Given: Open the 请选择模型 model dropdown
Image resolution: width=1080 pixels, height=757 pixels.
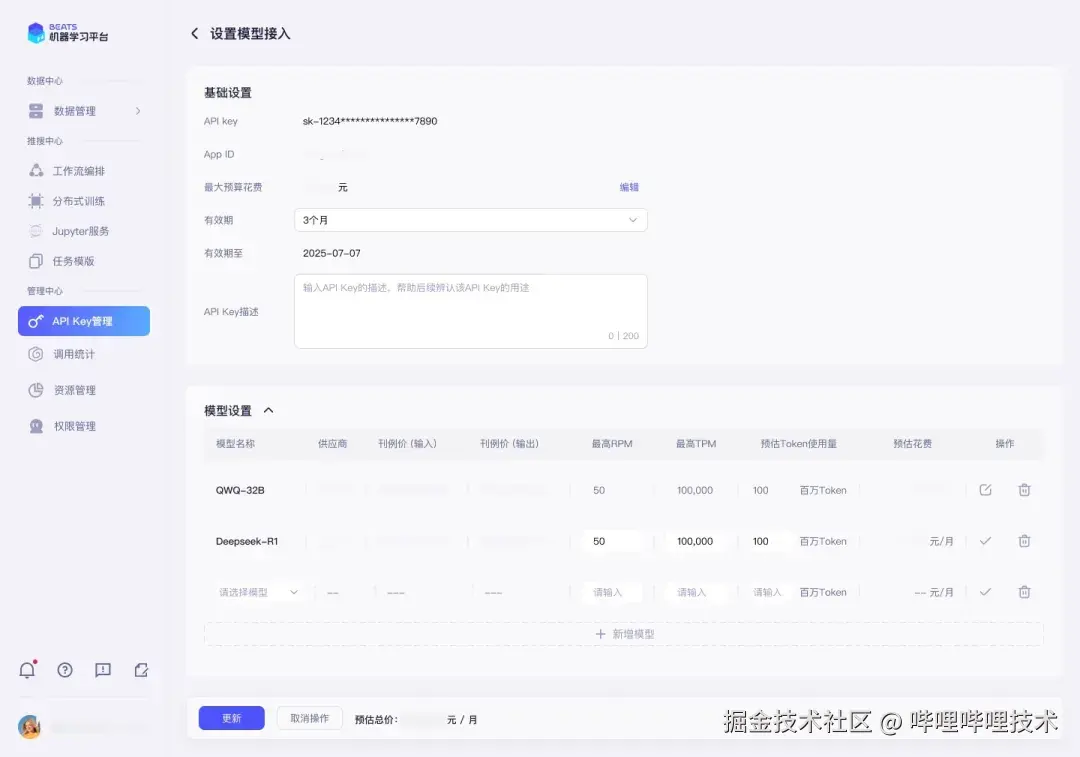Looking at the screenshot, I should 255,591.
